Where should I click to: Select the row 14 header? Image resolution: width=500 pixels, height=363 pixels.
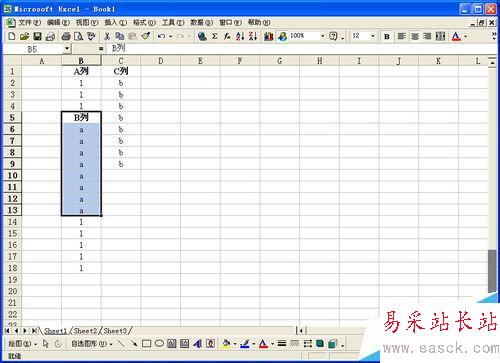(x=12, y=222)
